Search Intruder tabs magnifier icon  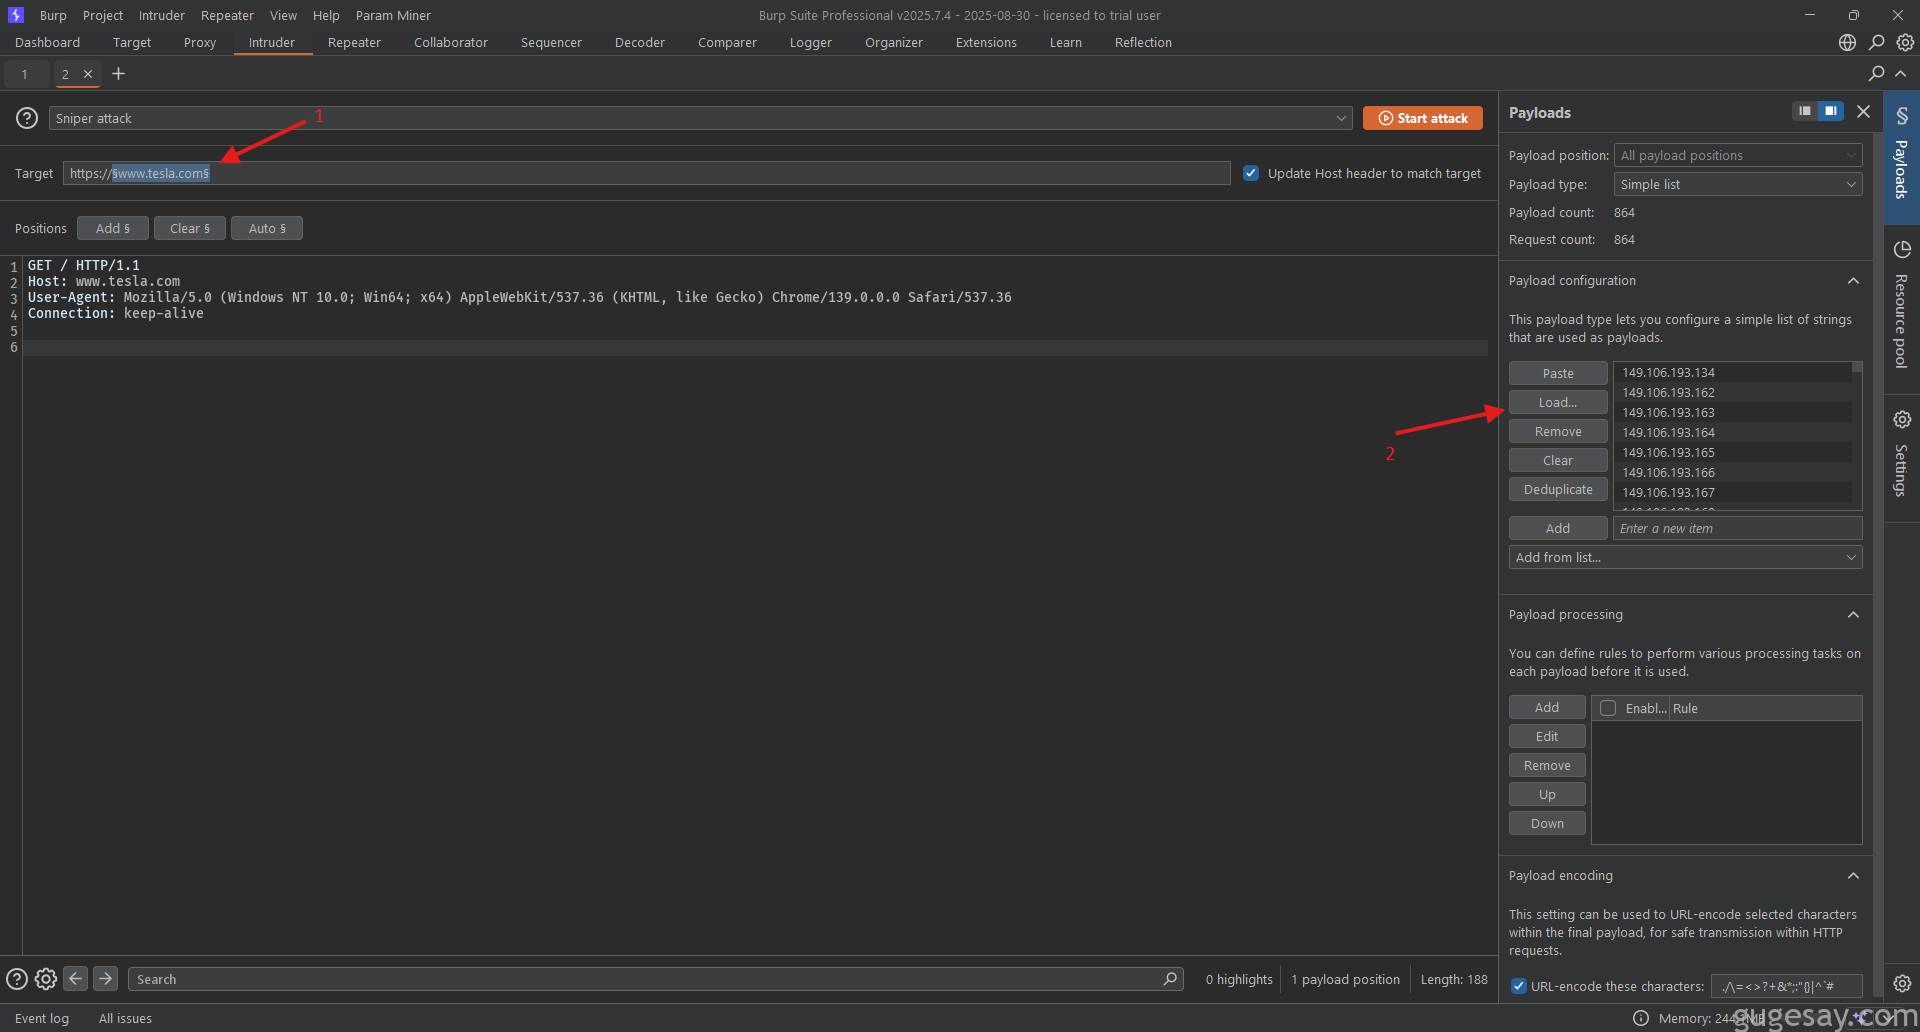pyautogui.click(x=1877, y=74)
